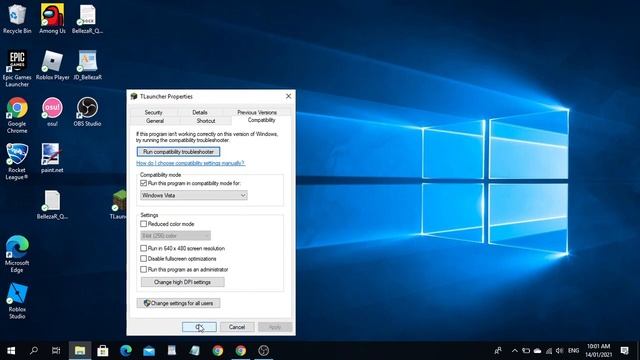Select the TLauncher desktop icon

(118, 204)
